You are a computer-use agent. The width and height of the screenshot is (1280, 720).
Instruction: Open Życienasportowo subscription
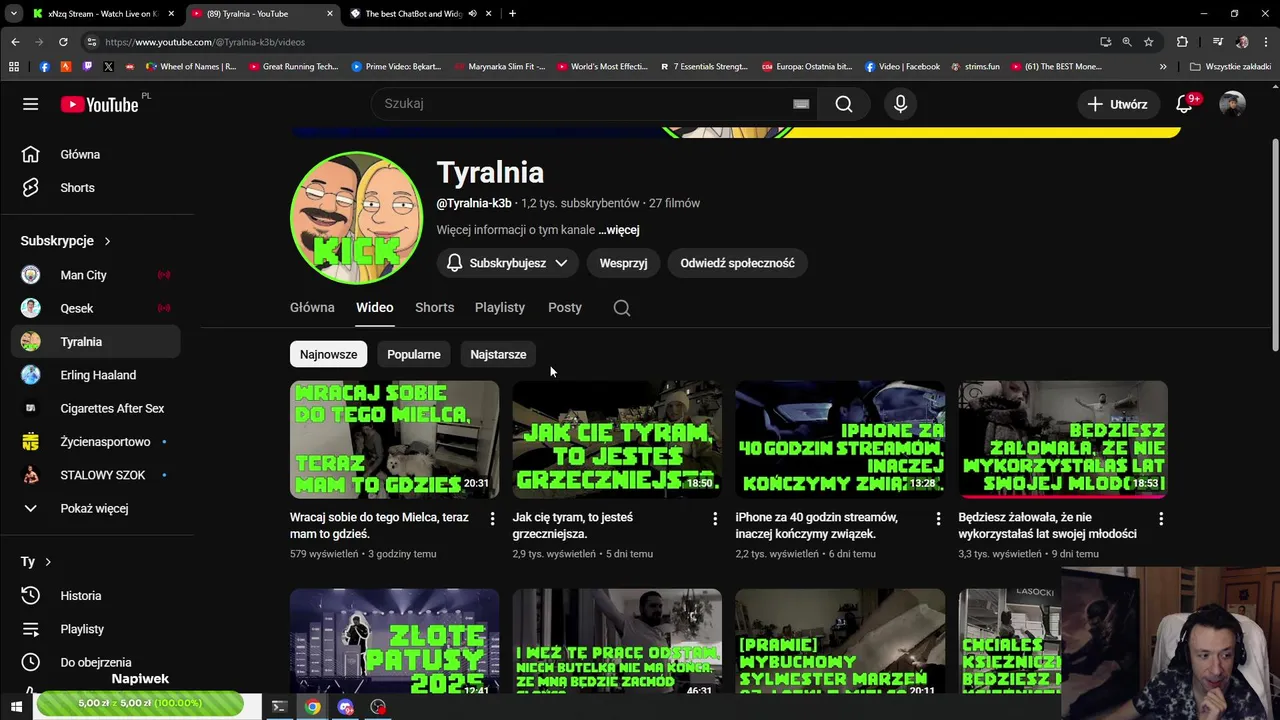[x=96, y=442]
